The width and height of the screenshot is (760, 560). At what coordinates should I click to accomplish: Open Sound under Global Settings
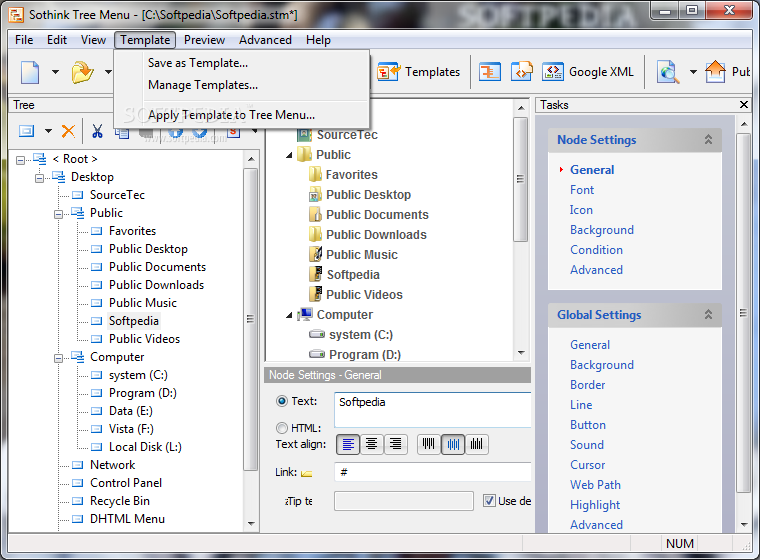point(586,445)
